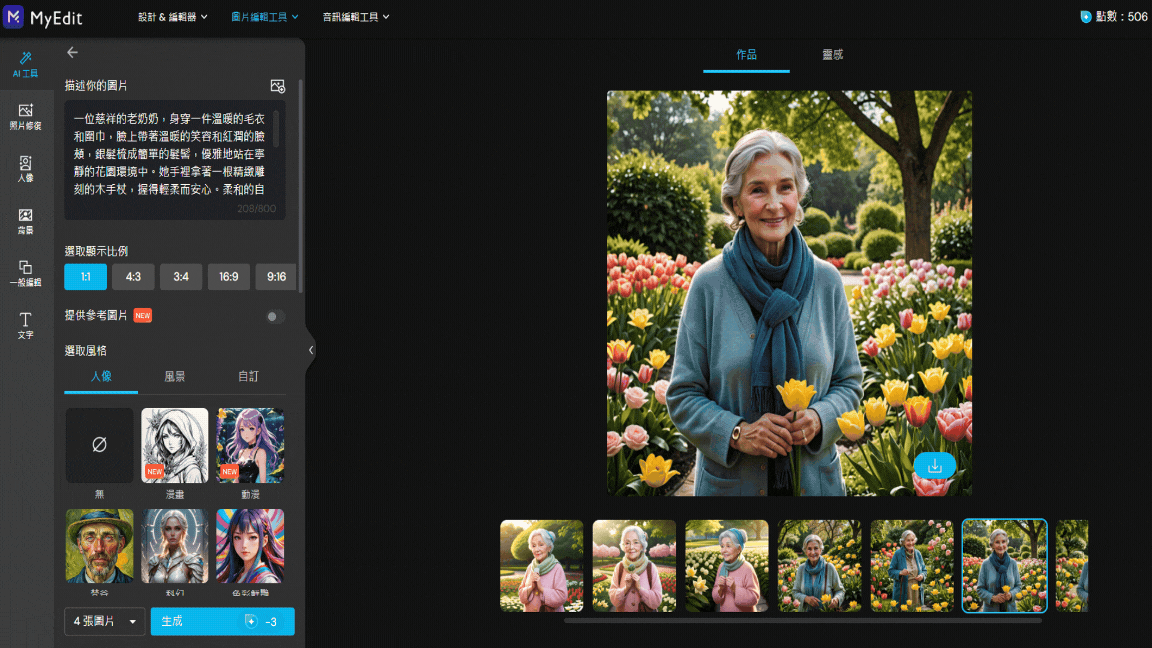Select the 自訂 style tab
This screenshot has height=648, width=1152.
248,377
